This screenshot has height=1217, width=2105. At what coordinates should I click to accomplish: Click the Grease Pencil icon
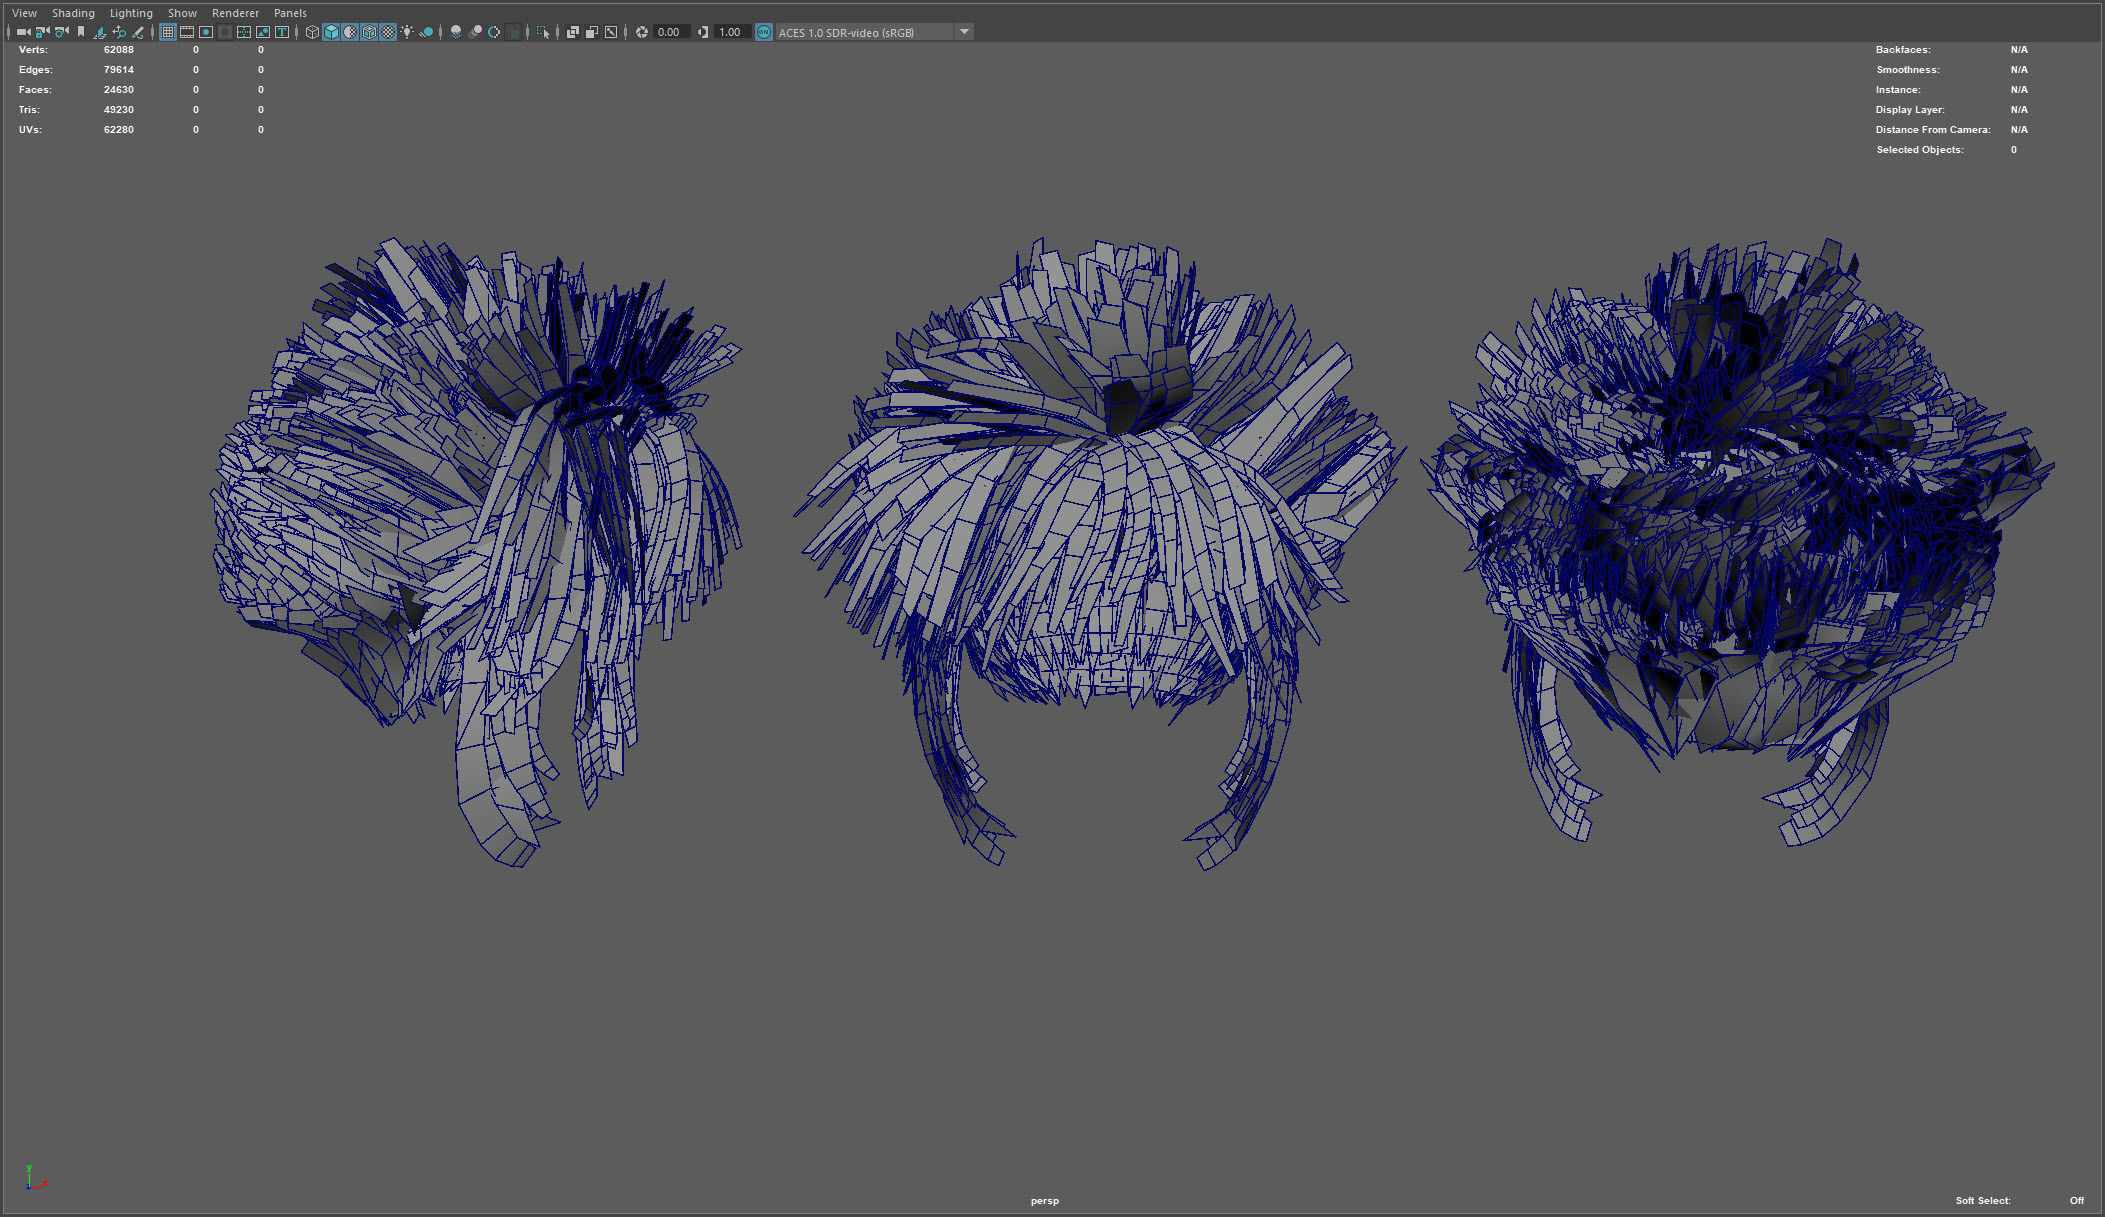coord(138,32)
